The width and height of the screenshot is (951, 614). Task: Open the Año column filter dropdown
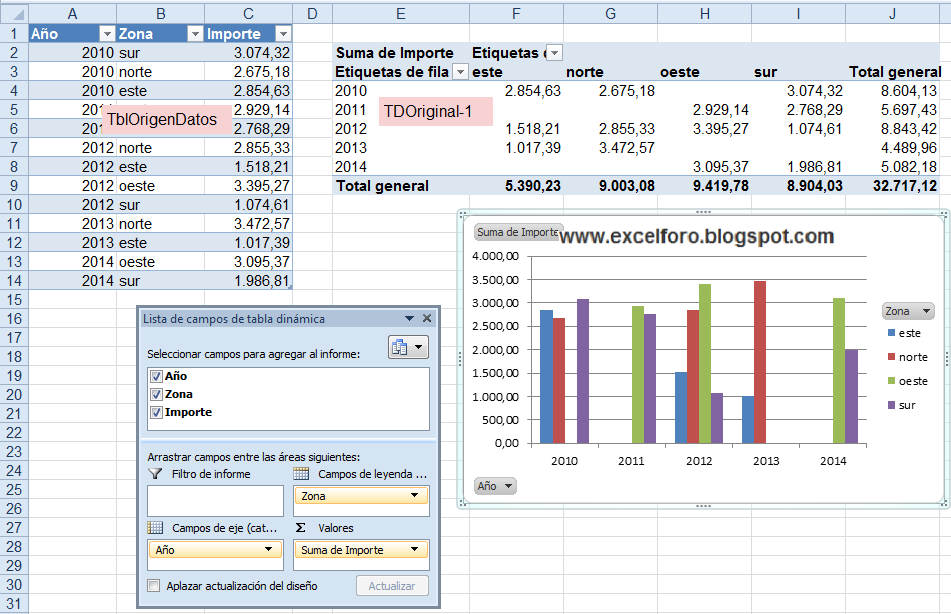106,33
